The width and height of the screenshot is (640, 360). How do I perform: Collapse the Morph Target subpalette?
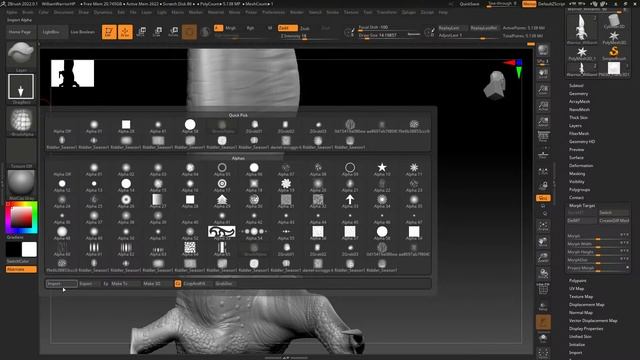coord(582,206)
